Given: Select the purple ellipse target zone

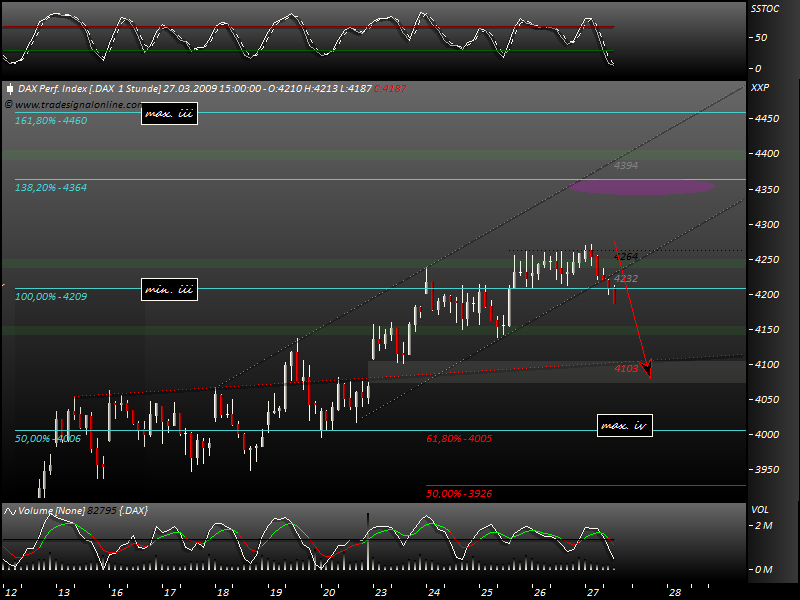Looking at the screenshot, I should pyautogui.click(x=641, y=187).
